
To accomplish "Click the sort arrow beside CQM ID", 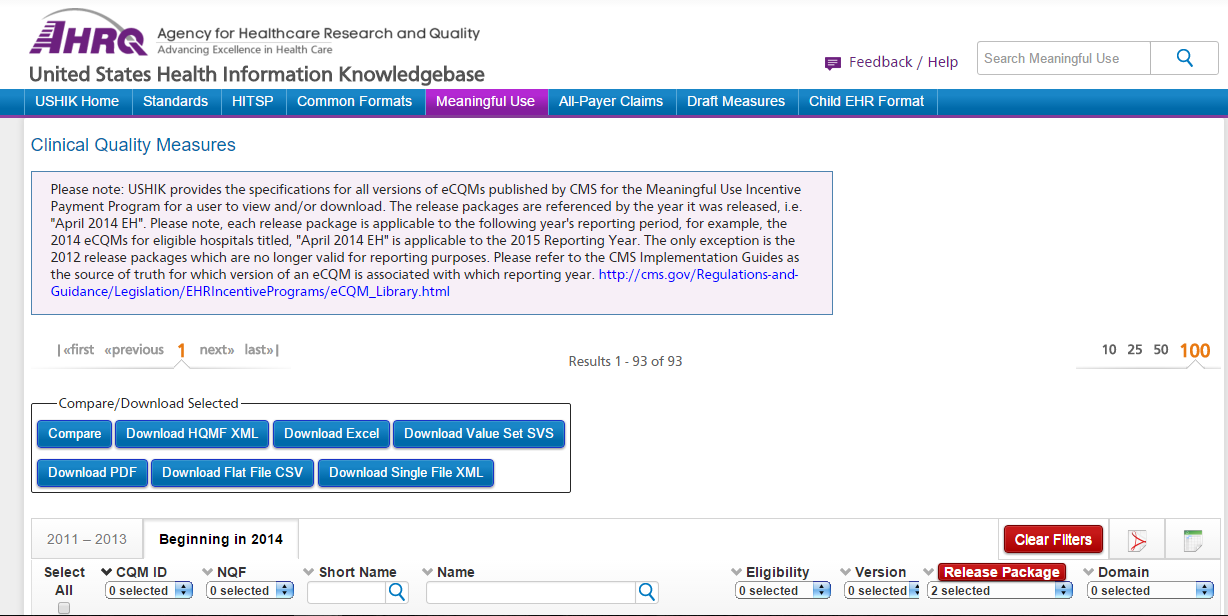I will pos(108,572).
